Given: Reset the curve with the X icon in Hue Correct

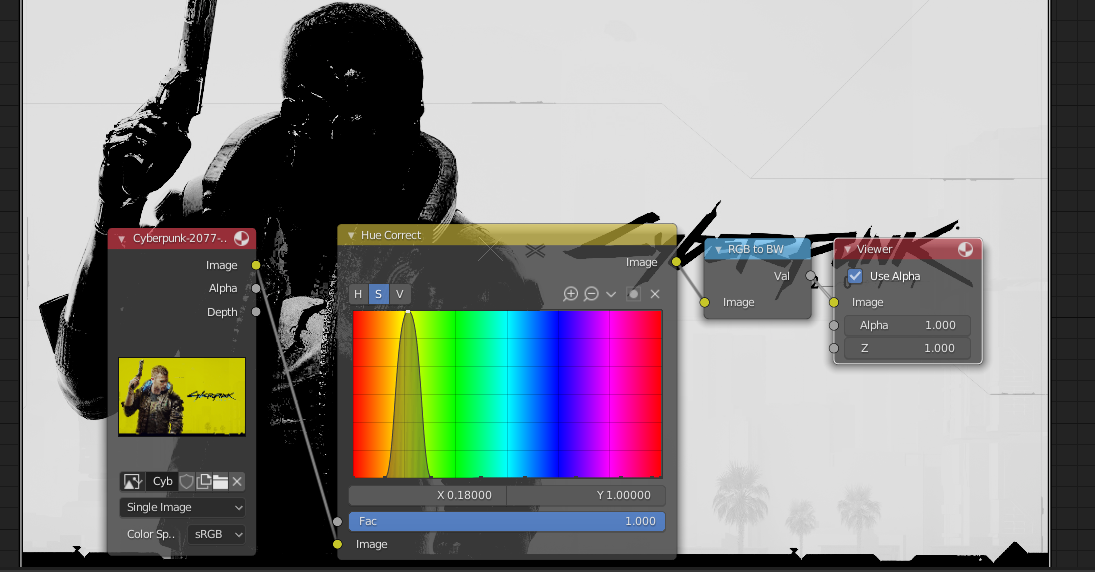Looking at the screenshot, I should (655, 294).
